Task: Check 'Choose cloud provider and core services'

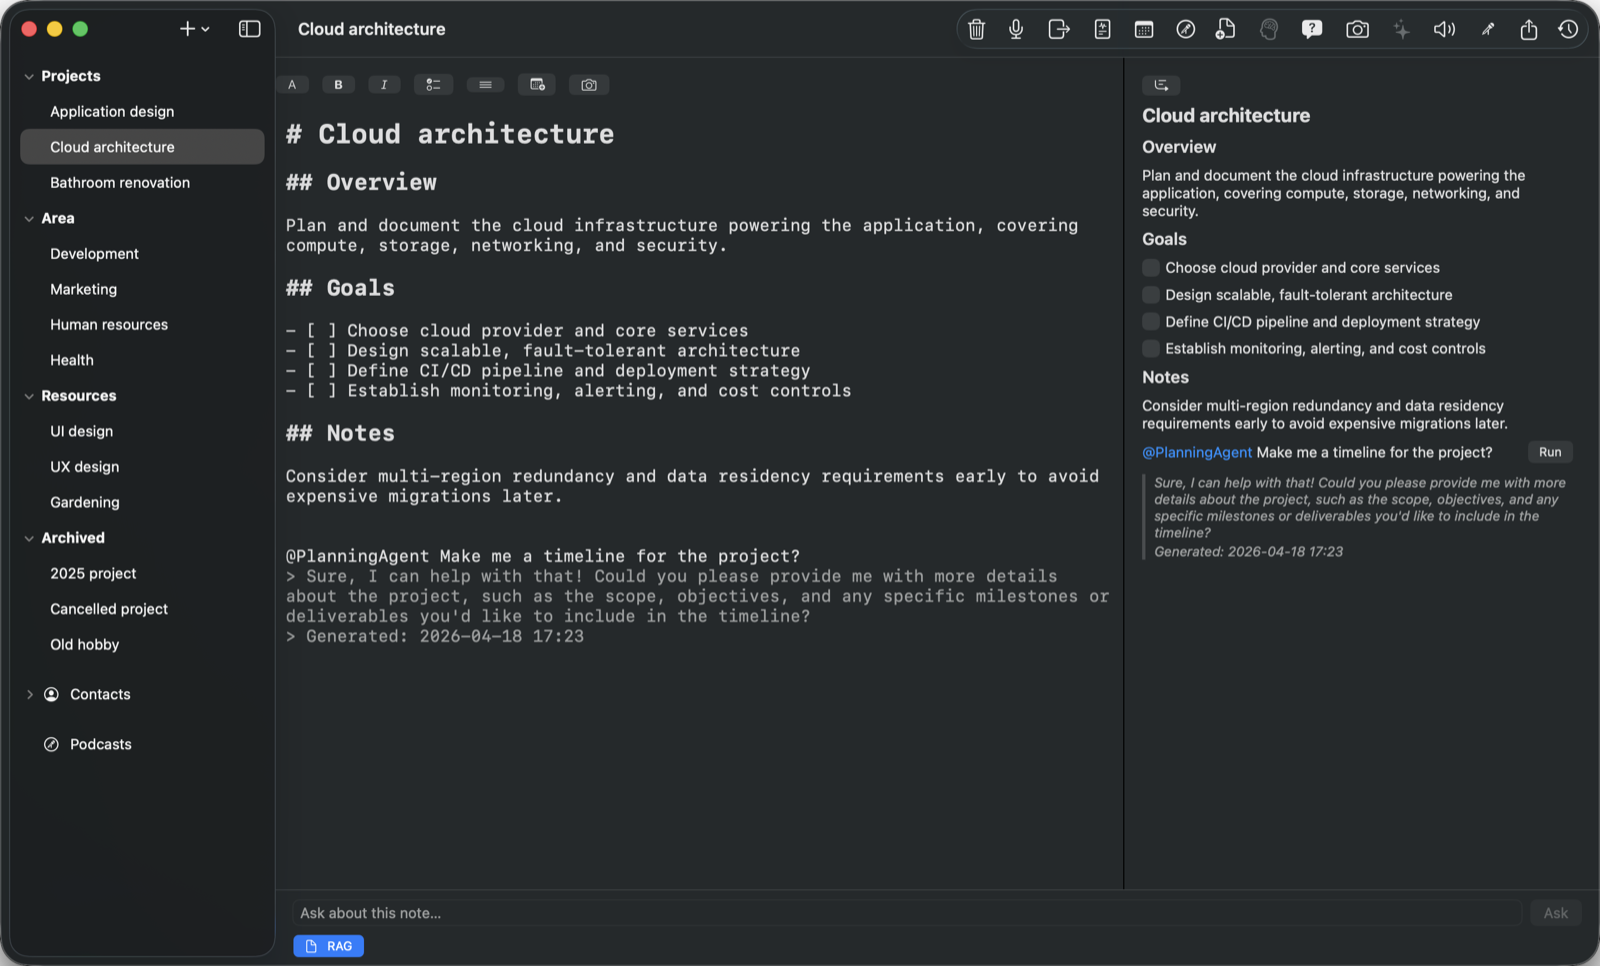Action: [1151, 268]
